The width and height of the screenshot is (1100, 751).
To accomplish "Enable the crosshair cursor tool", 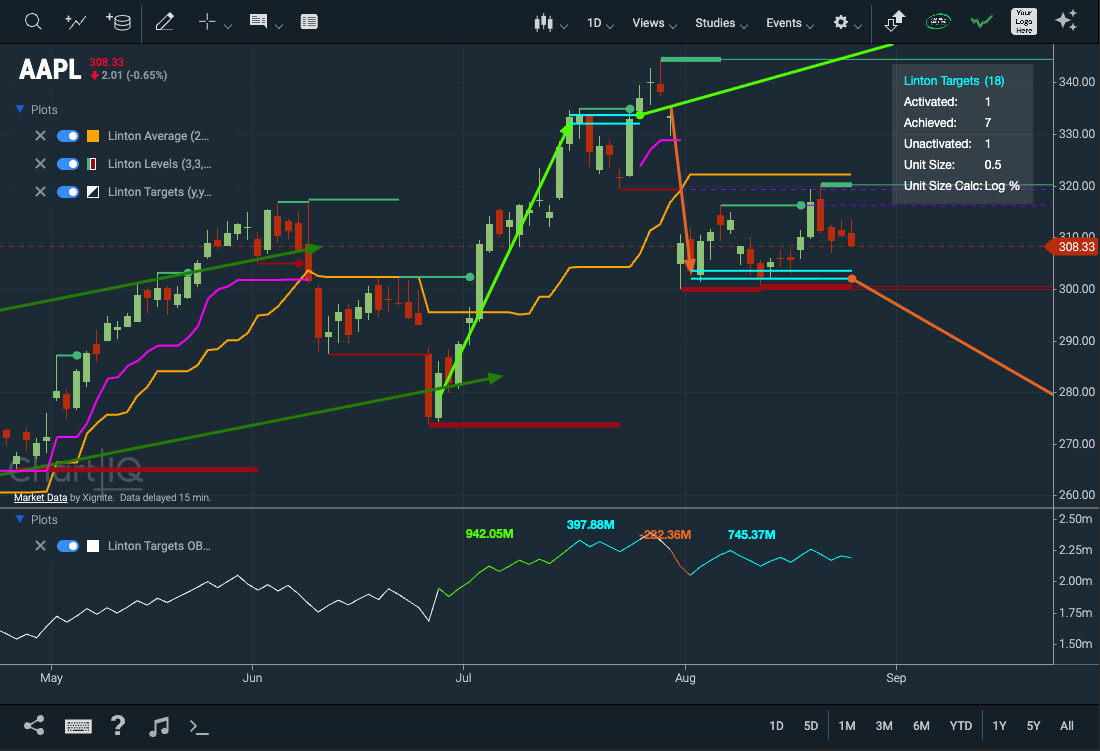I will (x=206, y=22).
